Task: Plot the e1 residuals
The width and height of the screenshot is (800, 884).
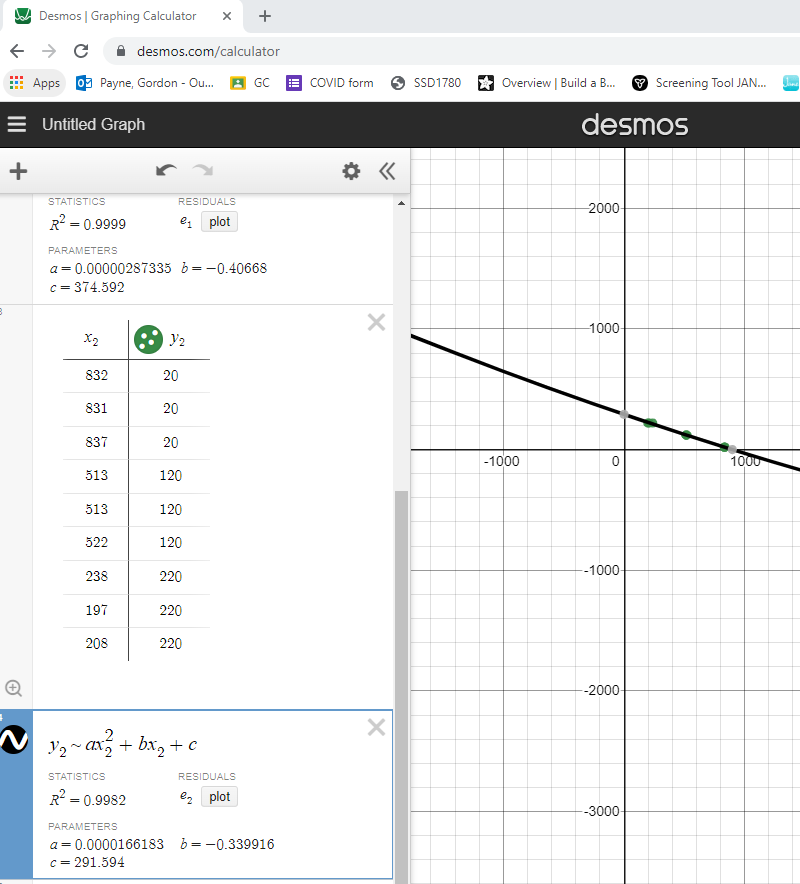Action: (219, 221)
